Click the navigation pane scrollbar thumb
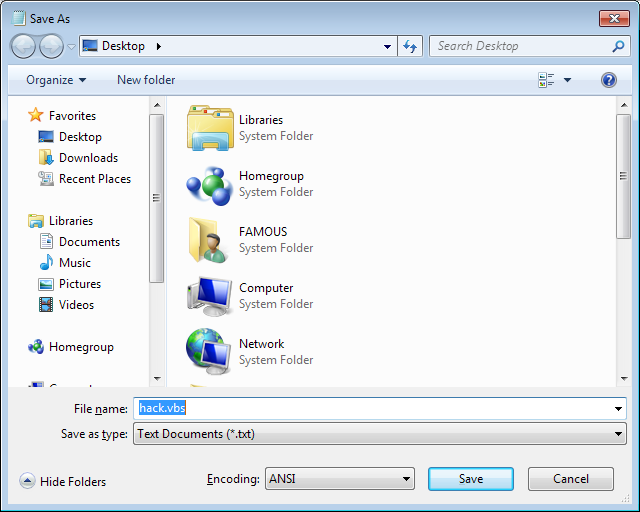Screen dimensions: 640x512 (157, 198)
